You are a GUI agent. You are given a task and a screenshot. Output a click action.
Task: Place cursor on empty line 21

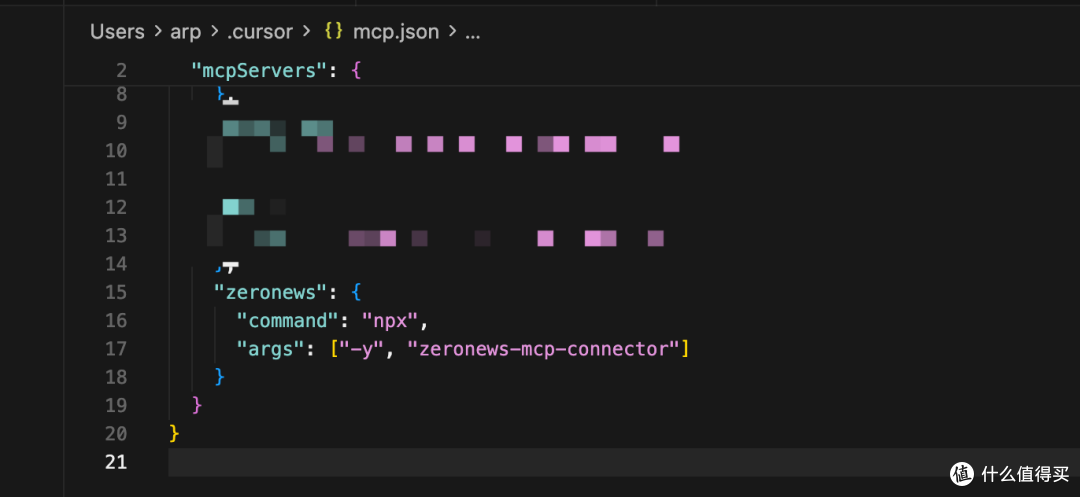coord(623,462)
